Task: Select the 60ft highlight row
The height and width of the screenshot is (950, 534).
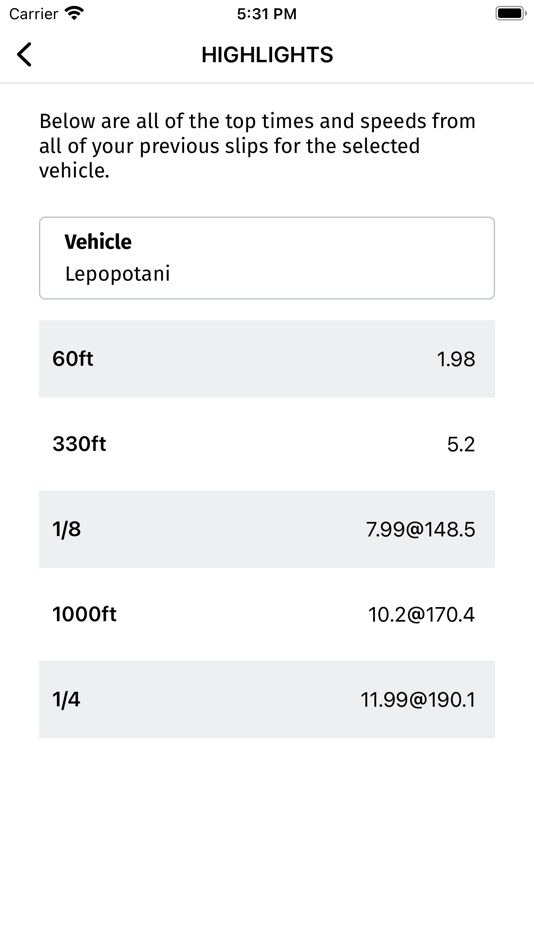Action: [267, 359]
